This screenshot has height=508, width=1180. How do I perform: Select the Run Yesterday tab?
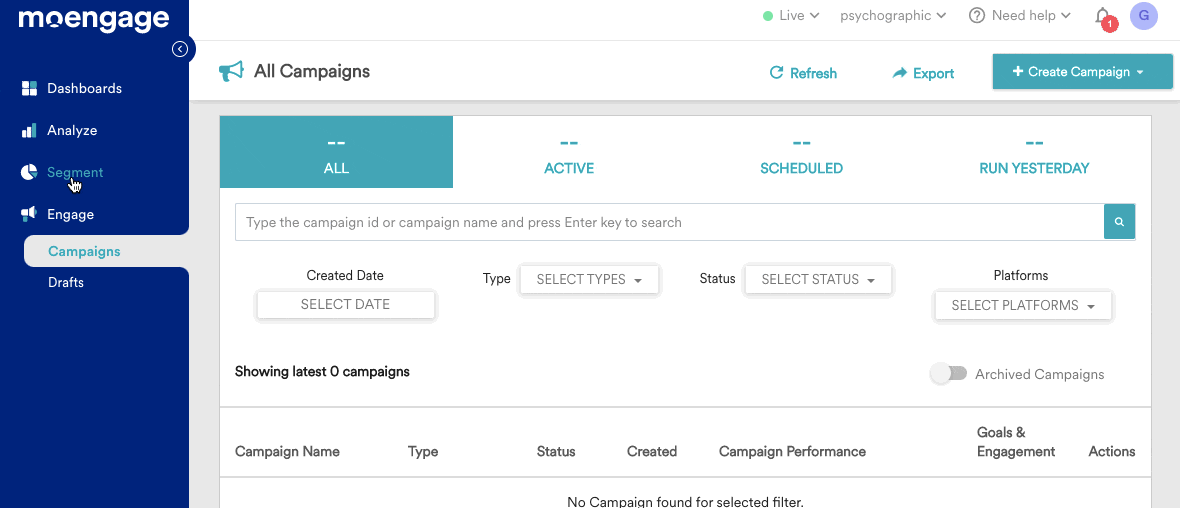[x=1034, y=153]
